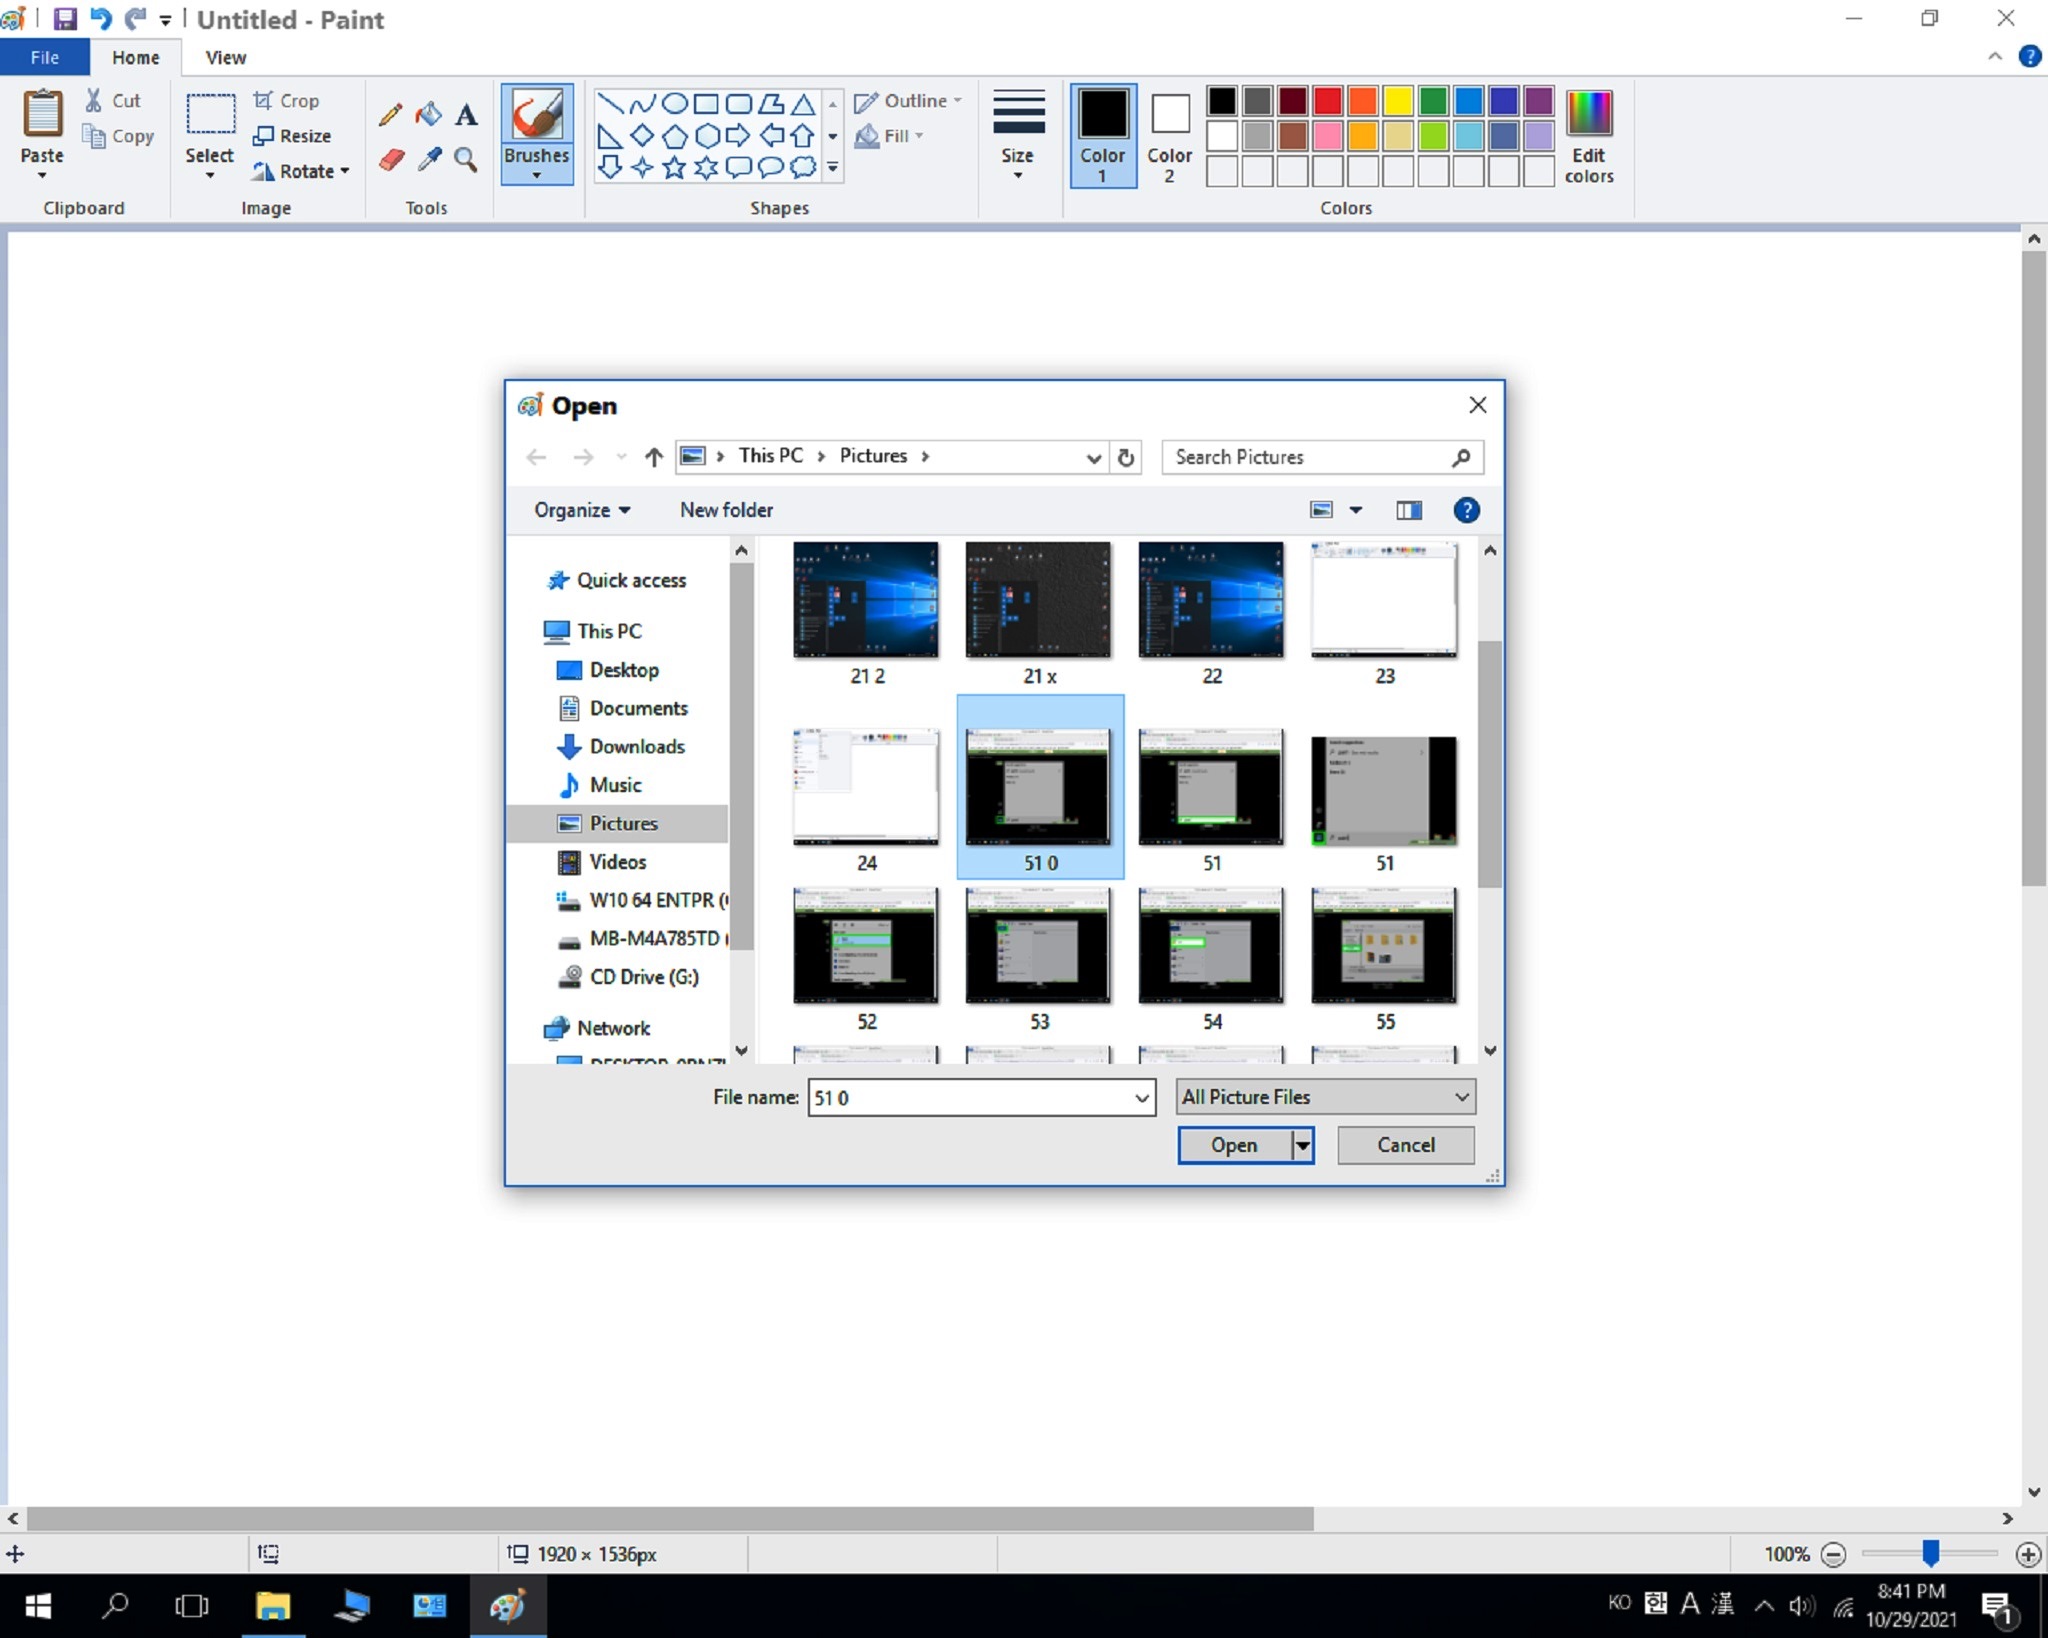Select the Color picker eyedropper tool

coord(429,160)
